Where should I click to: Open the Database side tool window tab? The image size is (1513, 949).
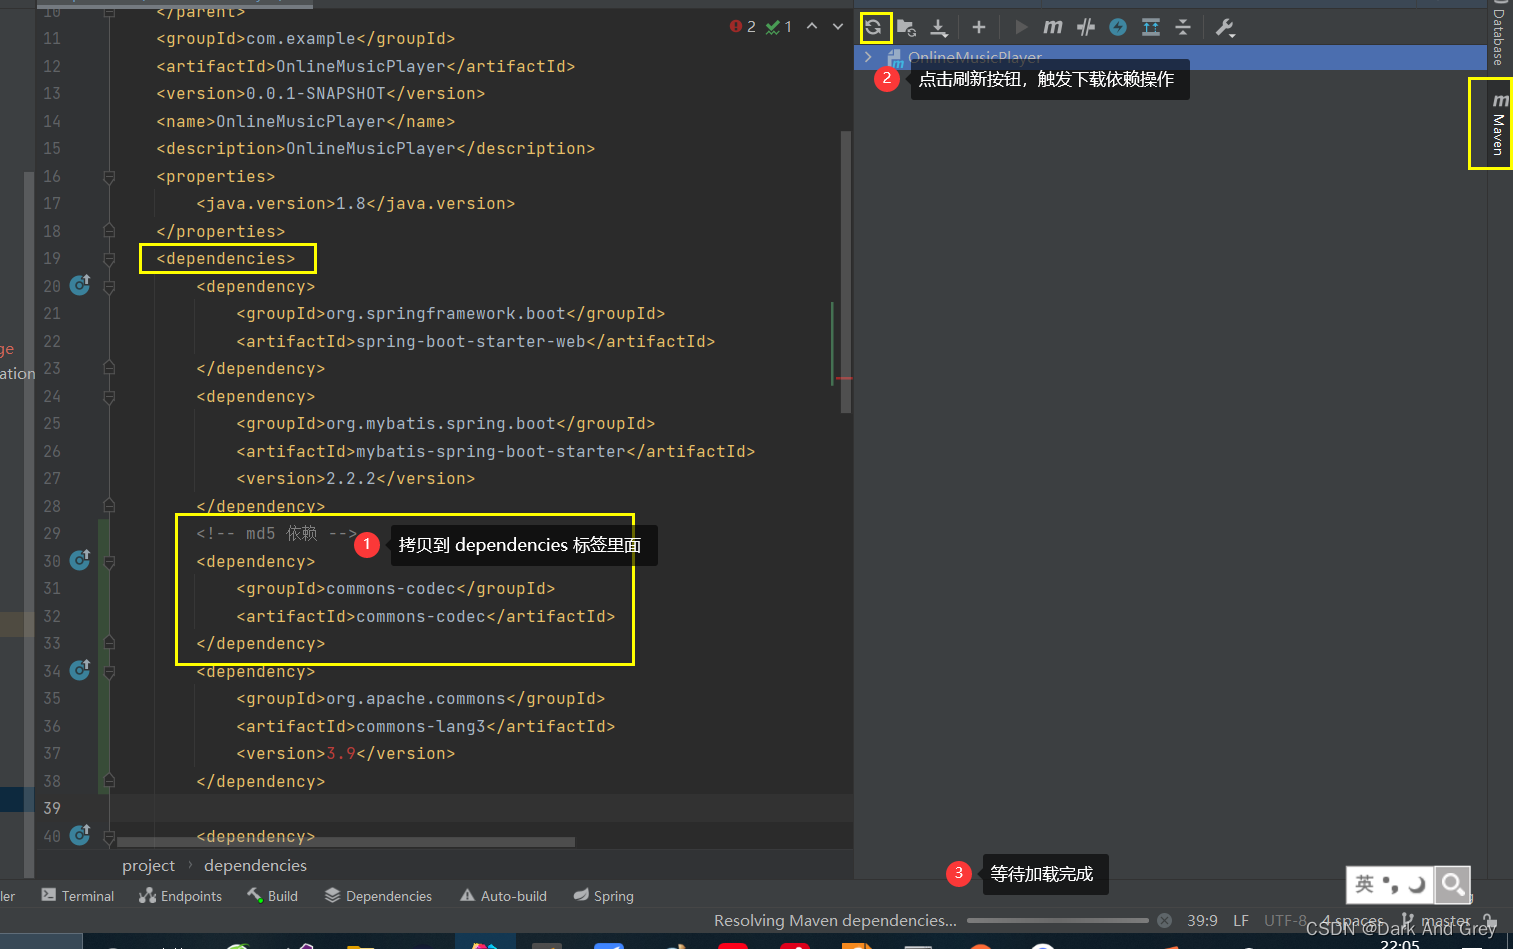(x=1498, y=33)
